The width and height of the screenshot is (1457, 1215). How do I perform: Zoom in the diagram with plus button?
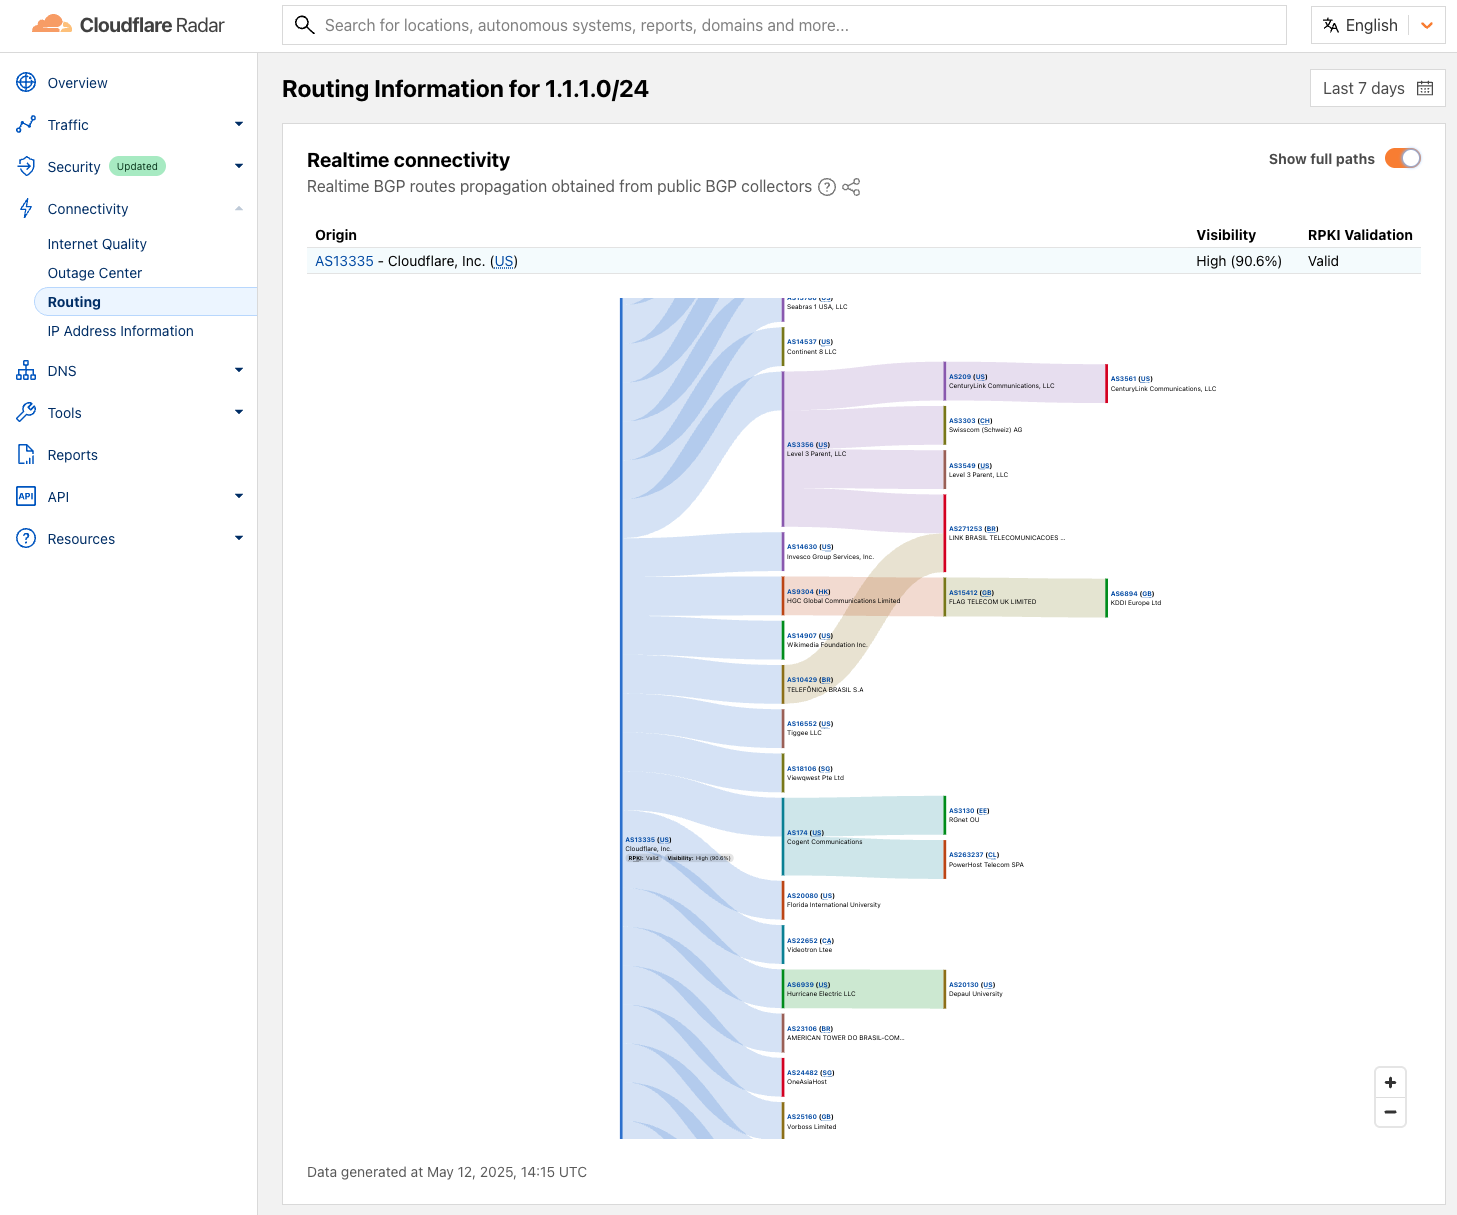1390,1082
